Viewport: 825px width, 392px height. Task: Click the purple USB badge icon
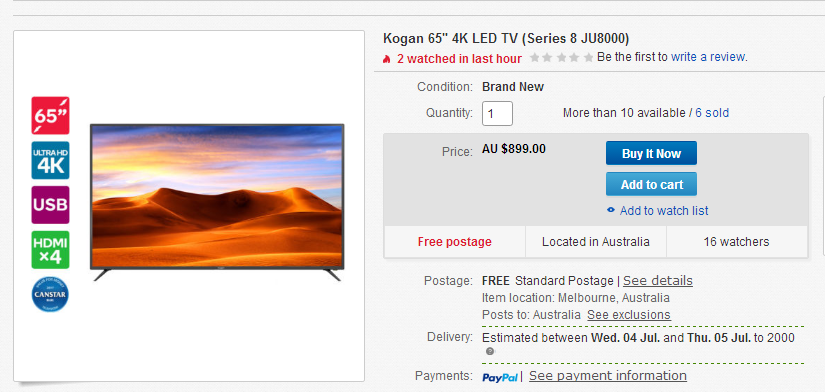click(x=51, y=205)
